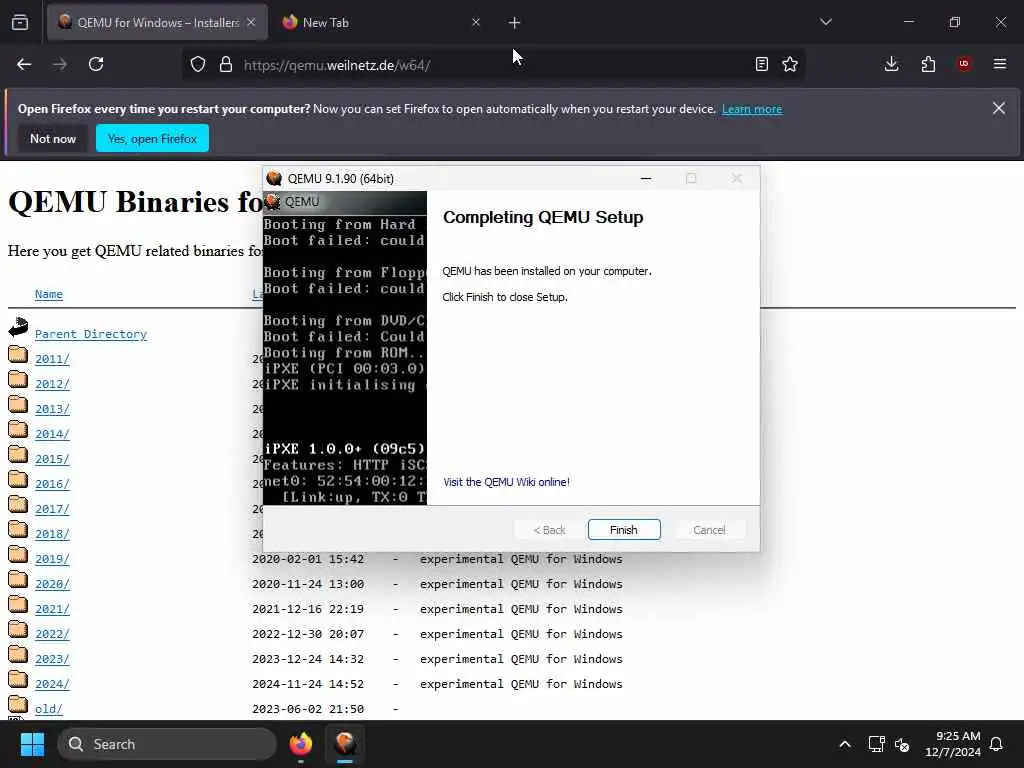The height and width of the screenshot is (768, 1024).
Task: Click folder icon next to 2024/
Action: click(18, 679)
